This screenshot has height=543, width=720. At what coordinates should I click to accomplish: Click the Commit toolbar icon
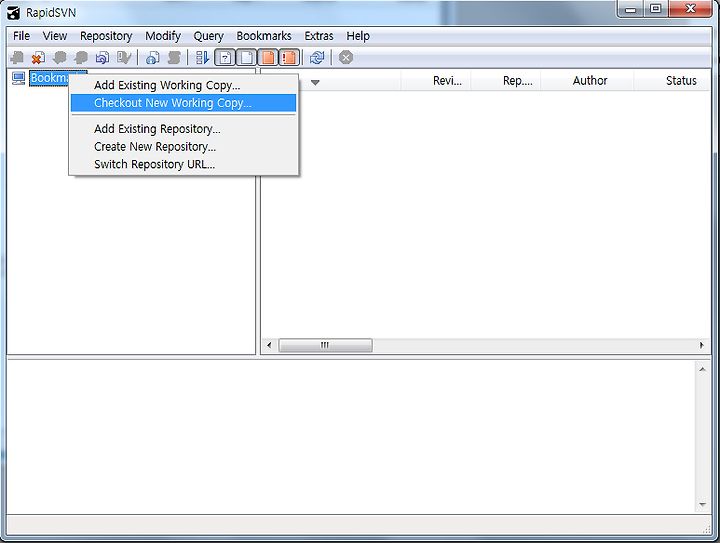81,57
